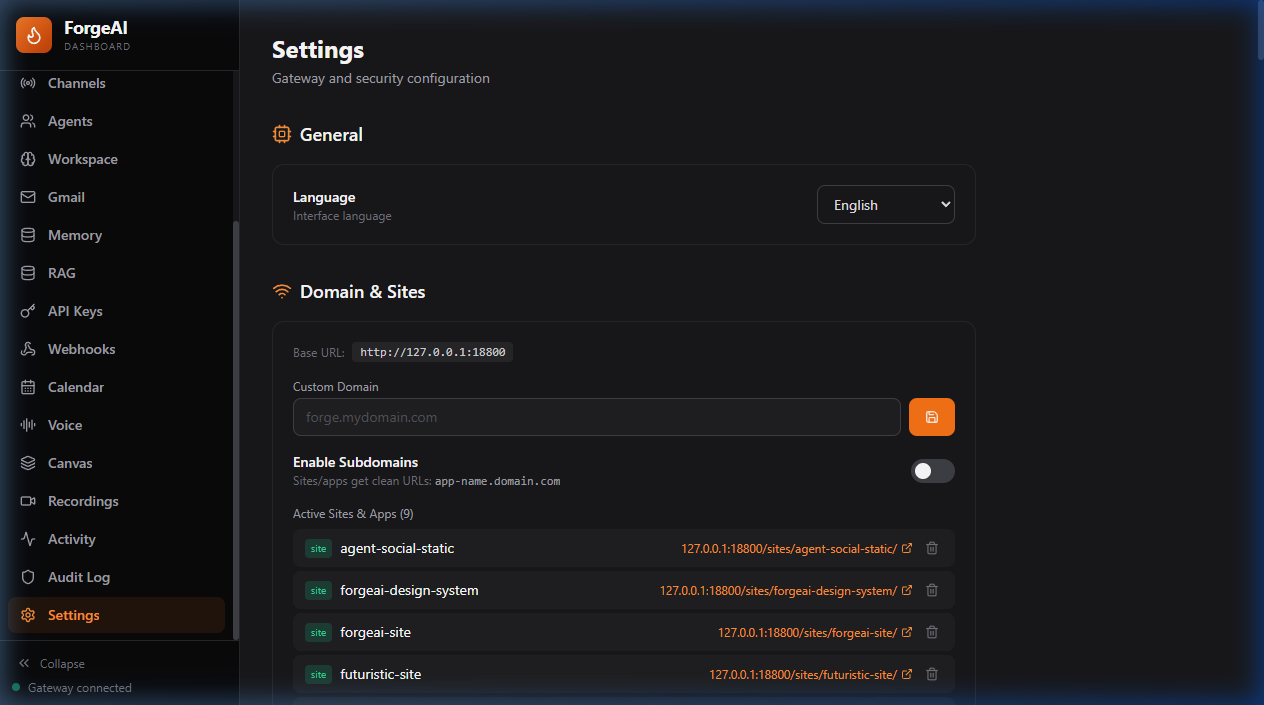1264x705 pixels.
Task: Click external link icon next to forgeai-design-system URL
Action: pos(907,590)
